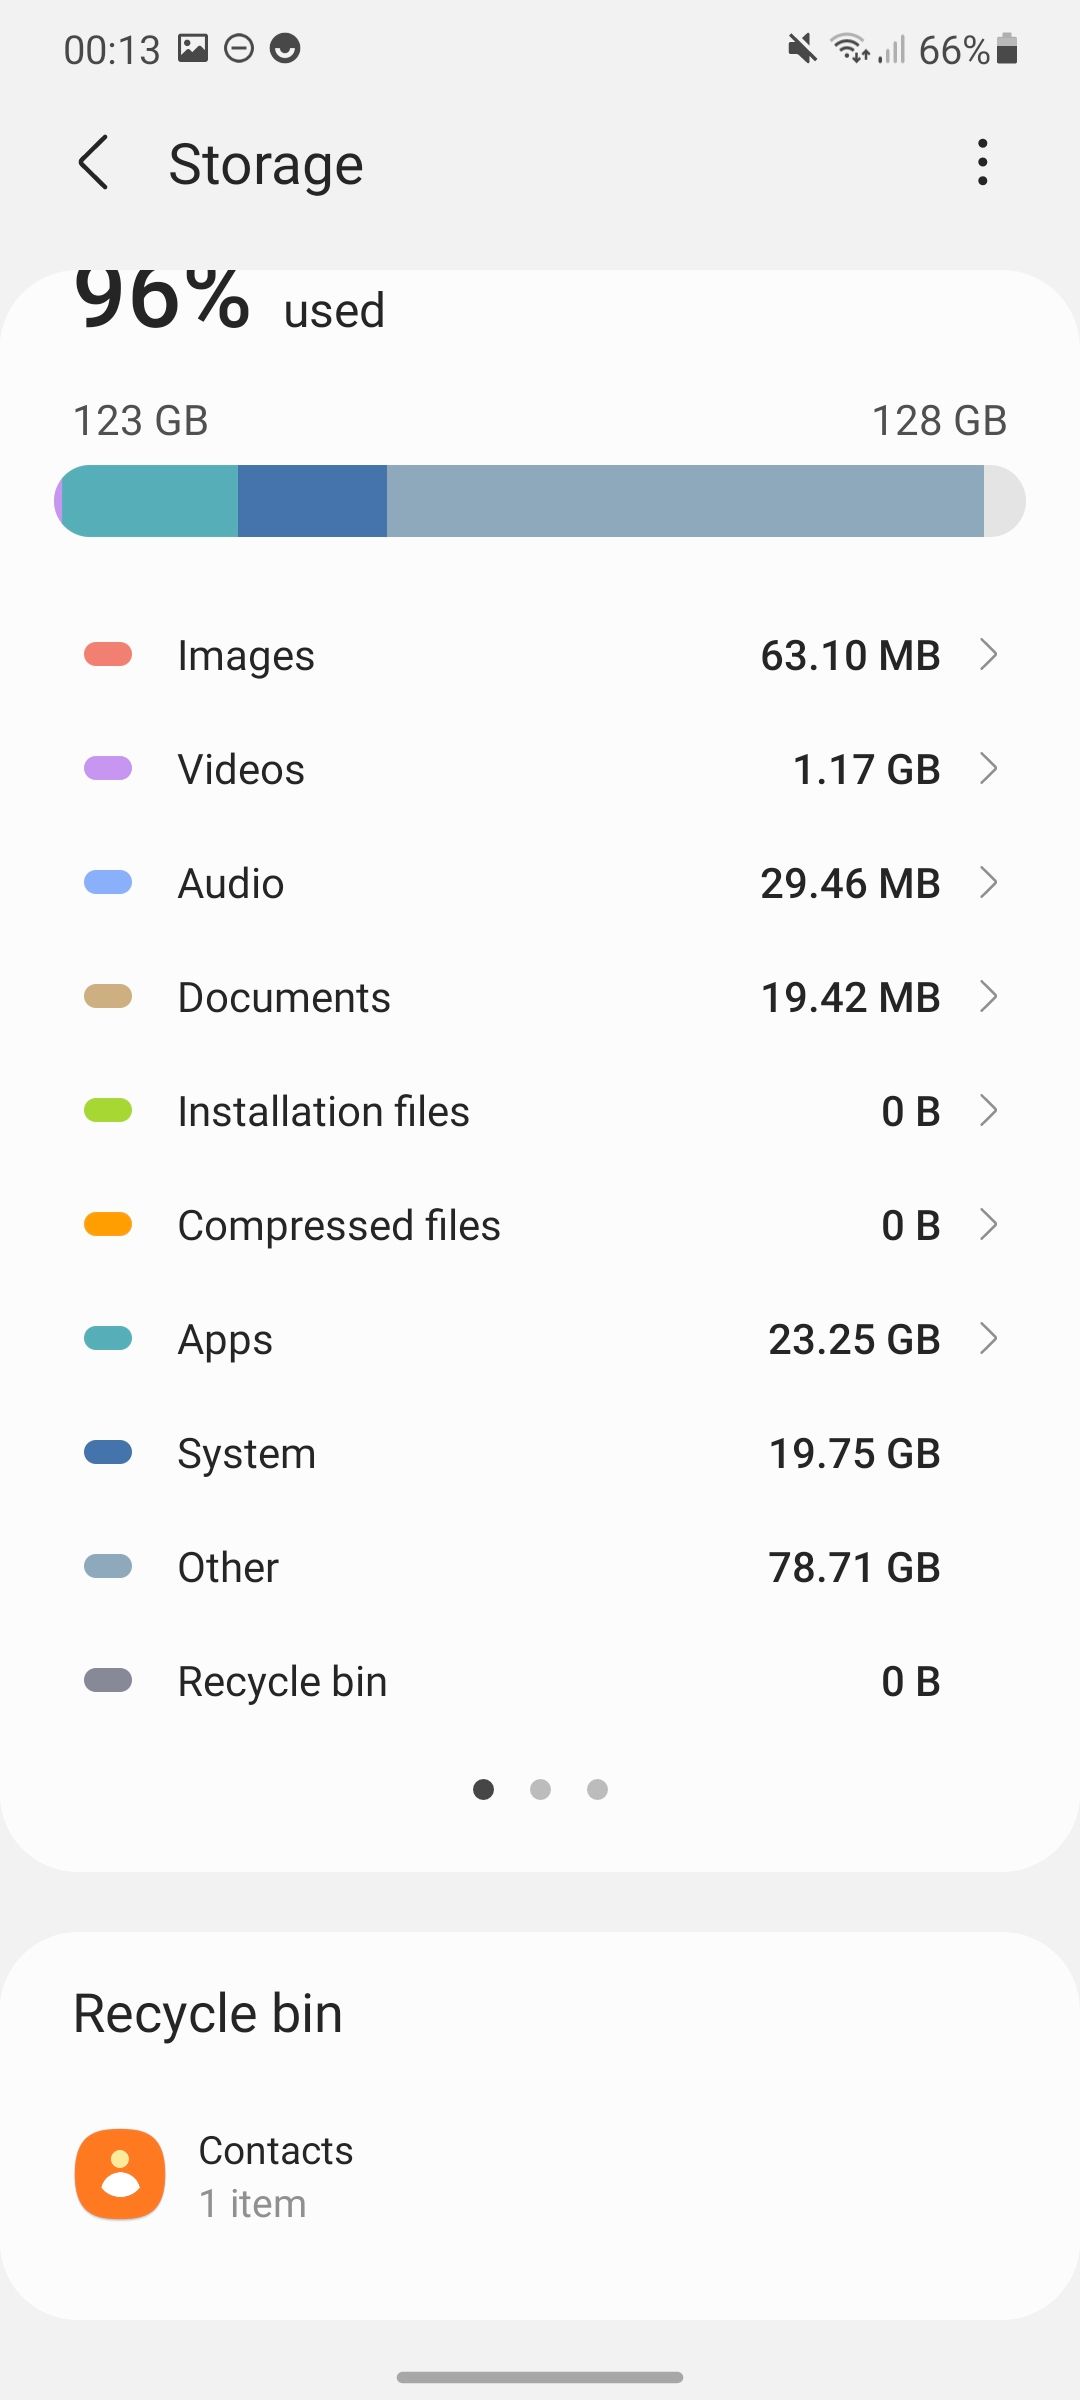This screenshot has width=1080, height=2400.
Task: Tap the battery indicator icon
Action: (1008, 48)
